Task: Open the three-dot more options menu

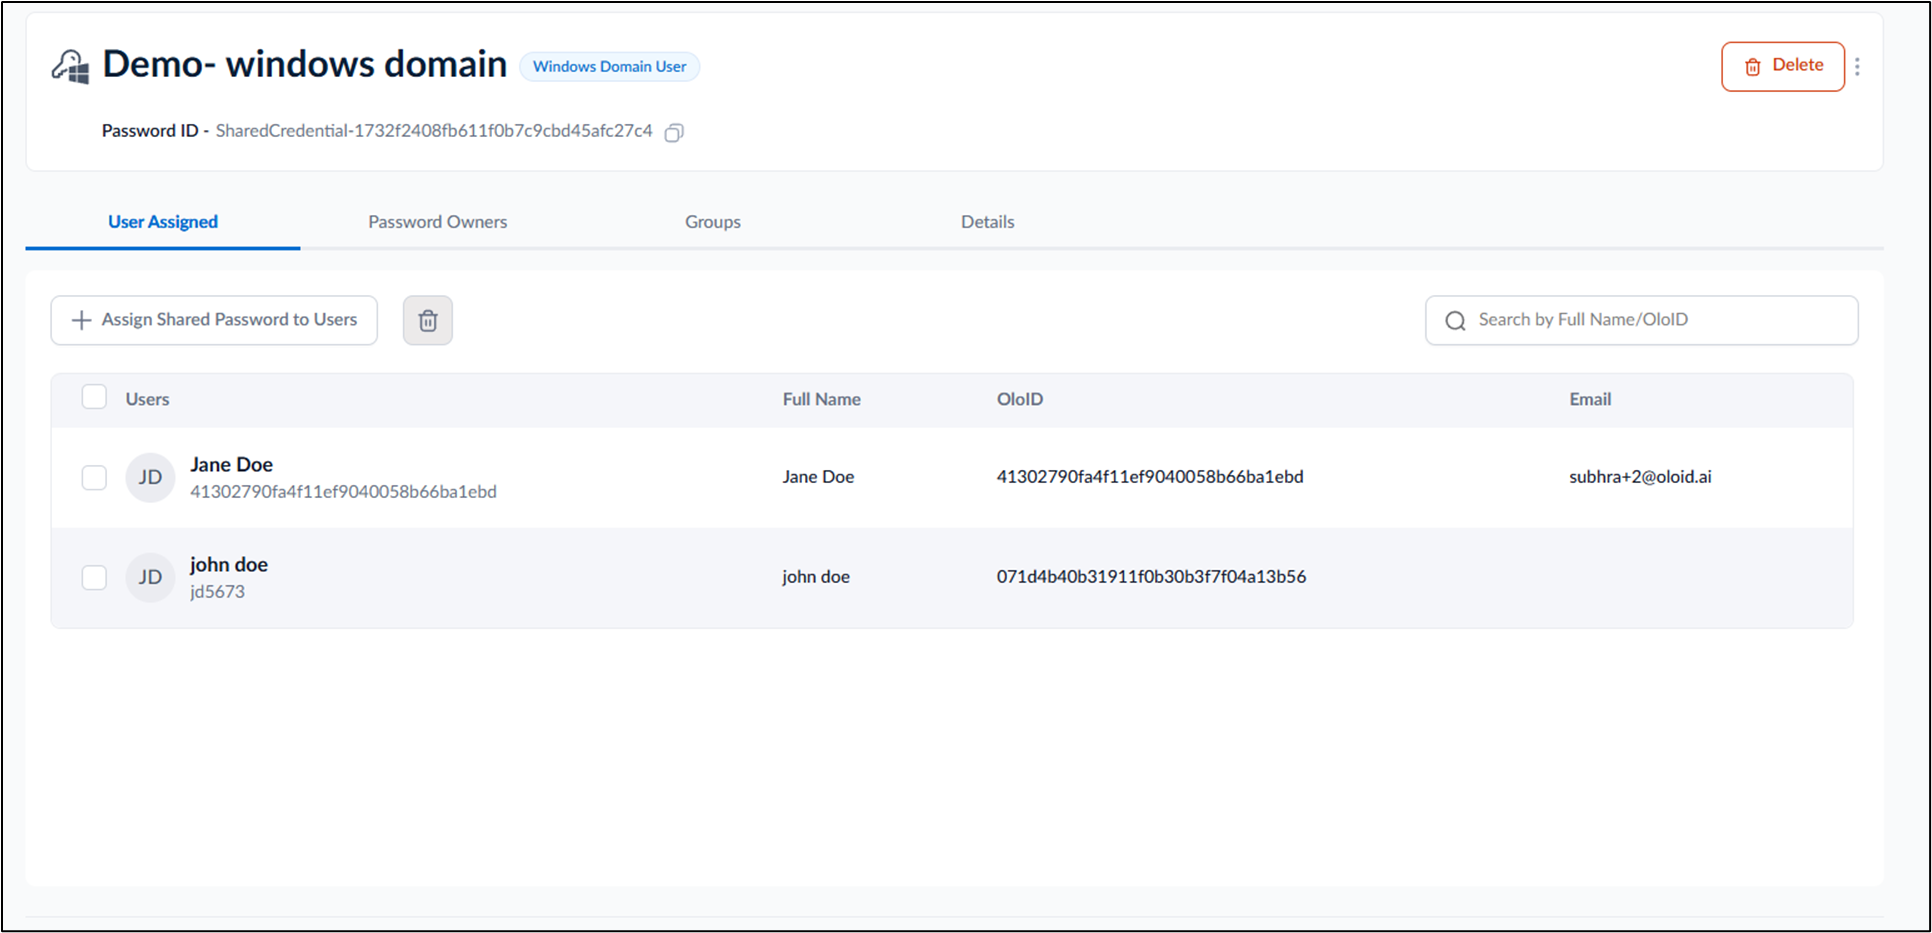Action: click(x=1857, y=66)
